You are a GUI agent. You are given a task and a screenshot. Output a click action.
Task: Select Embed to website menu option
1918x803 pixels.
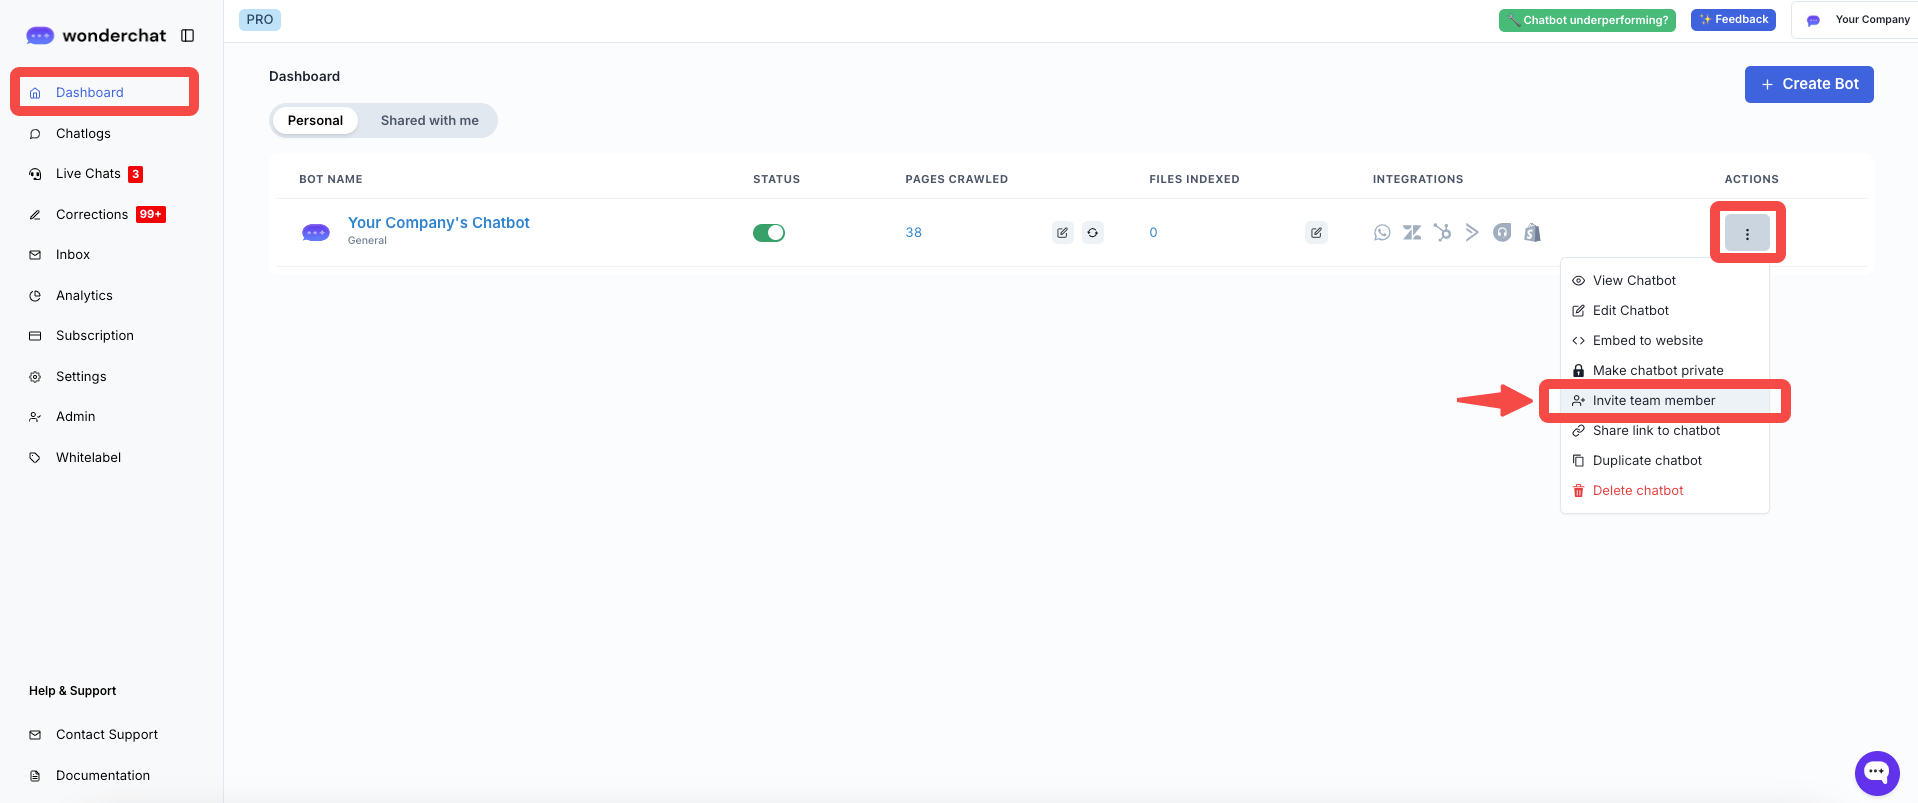(1647, 341)
